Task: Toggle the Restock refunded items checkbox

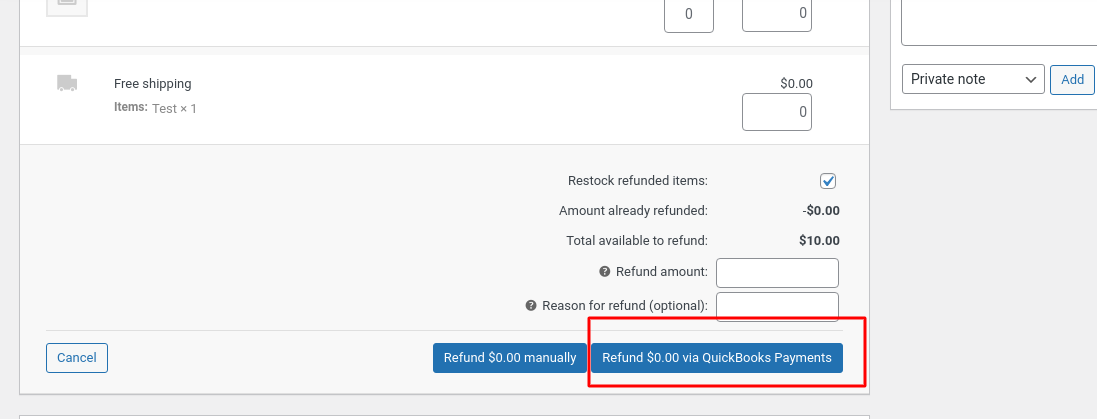Action: pos(828,181)
